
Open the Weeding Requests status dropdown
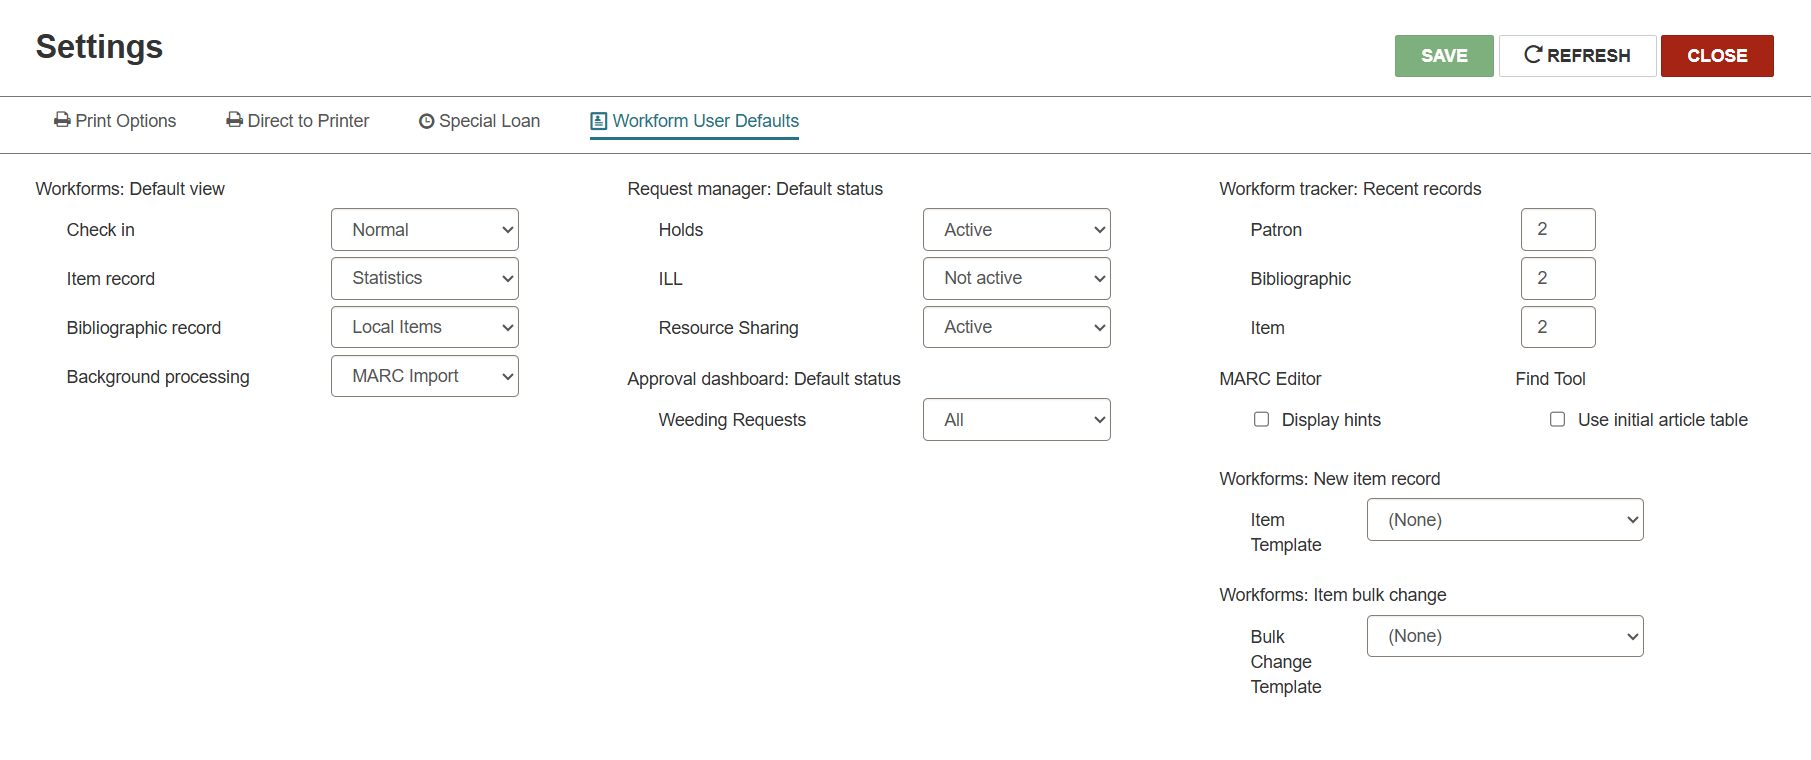click(1017, 420)
